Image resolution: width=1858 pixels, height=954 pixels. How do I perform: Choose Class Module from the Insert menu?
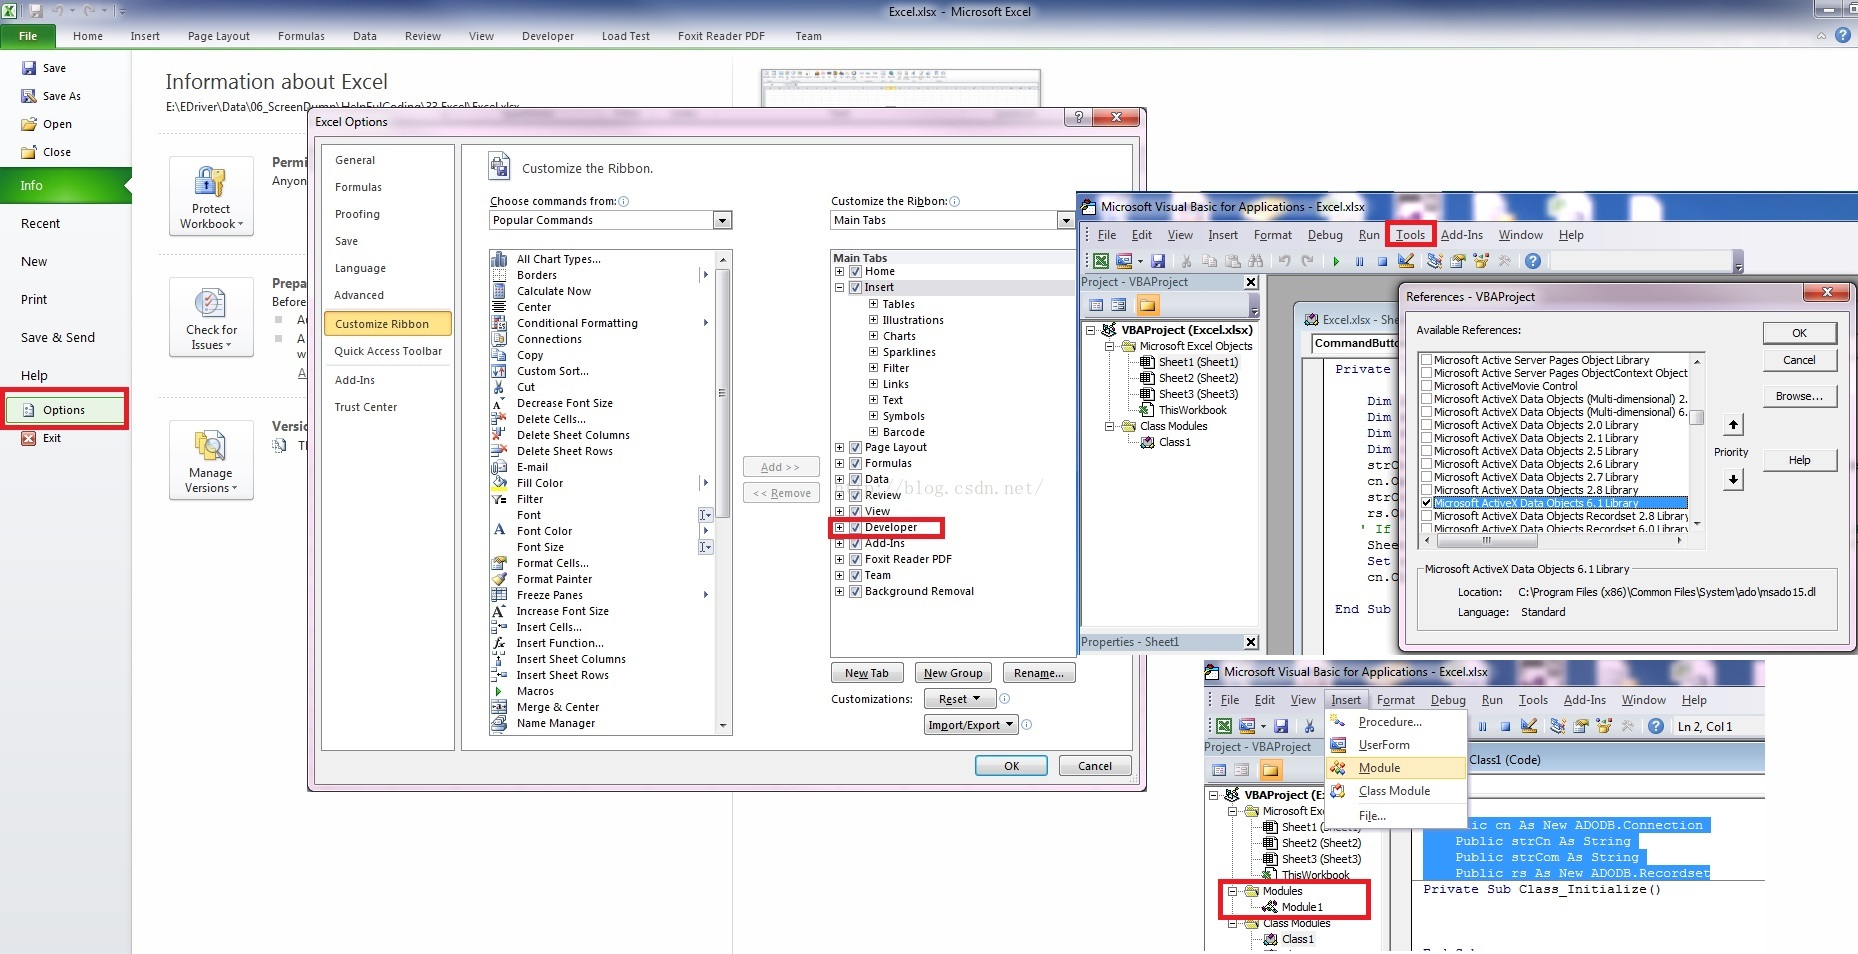coord(1395,791)
